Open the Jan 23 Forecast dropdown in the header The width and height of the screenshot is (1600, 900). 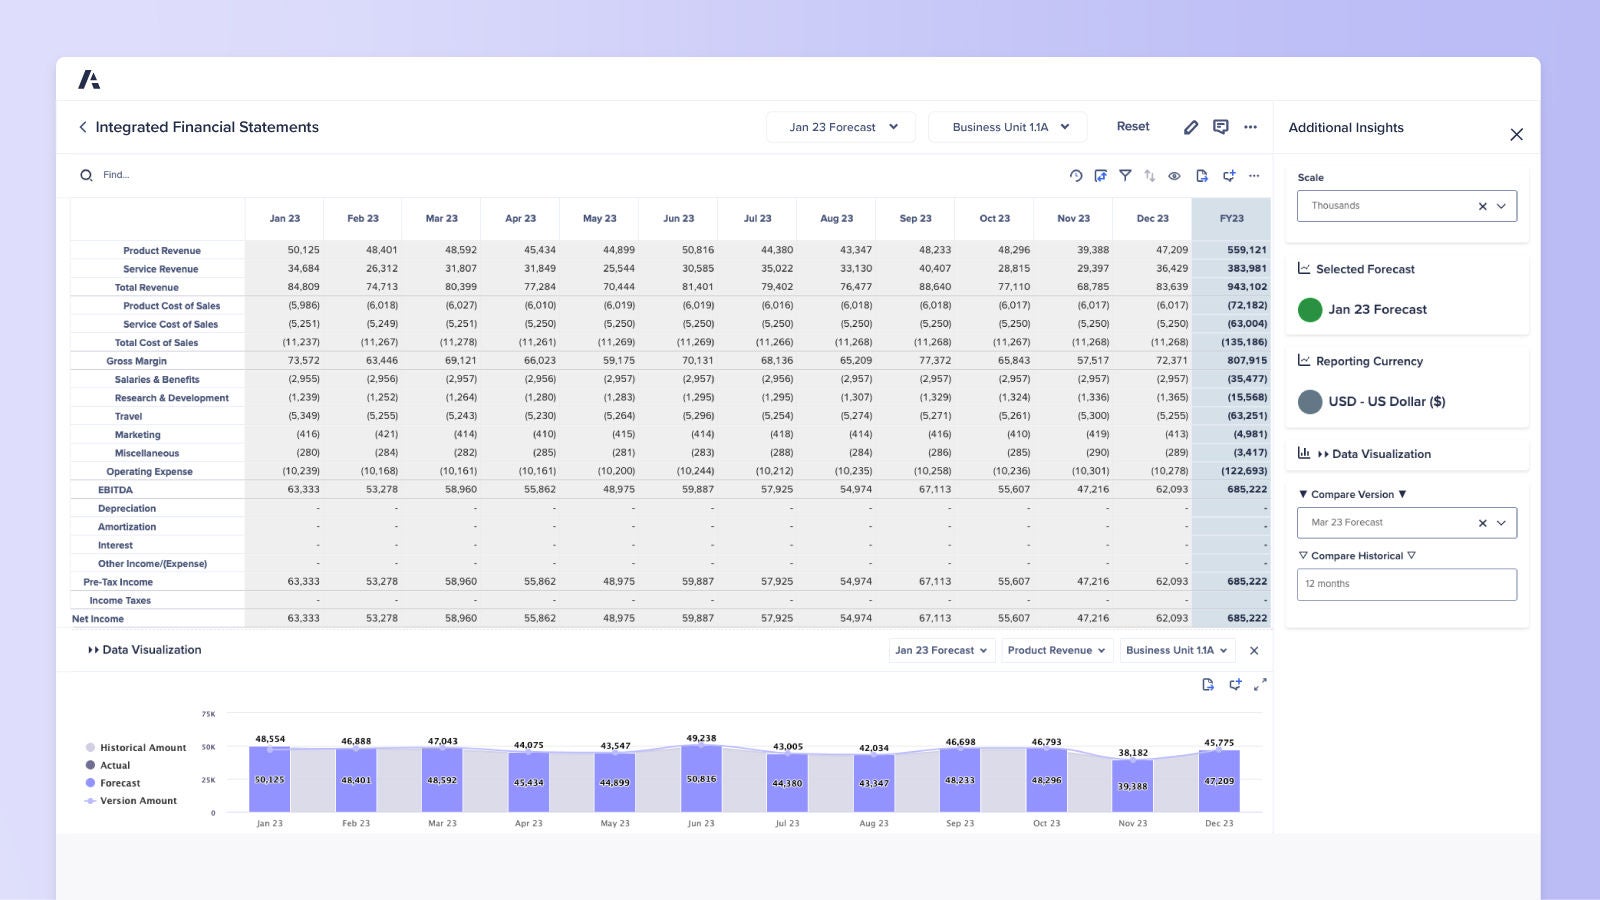tap(840, 127)
